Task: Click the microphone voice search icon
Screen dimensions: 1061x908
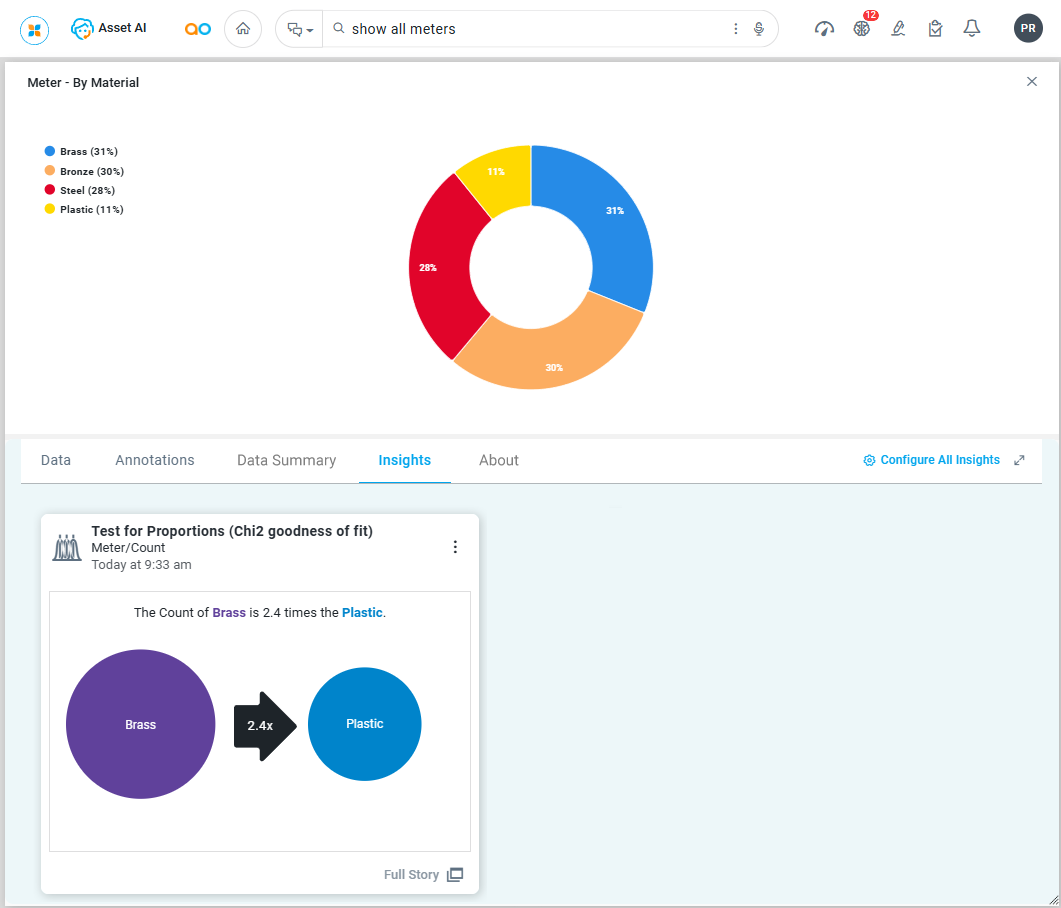Action: coord(759,29)
